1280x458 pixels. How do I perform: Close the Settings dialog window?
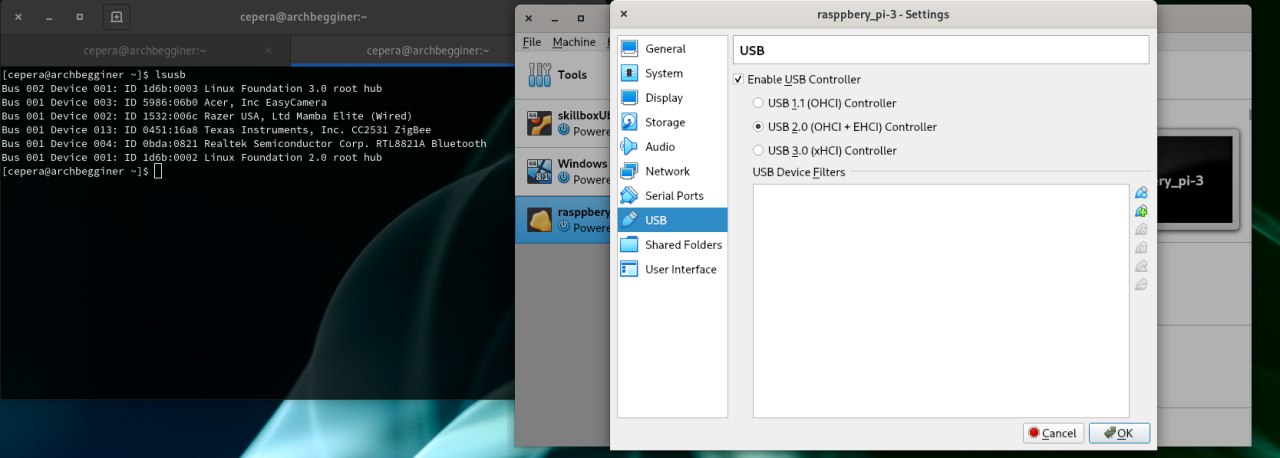coord(624,14)
